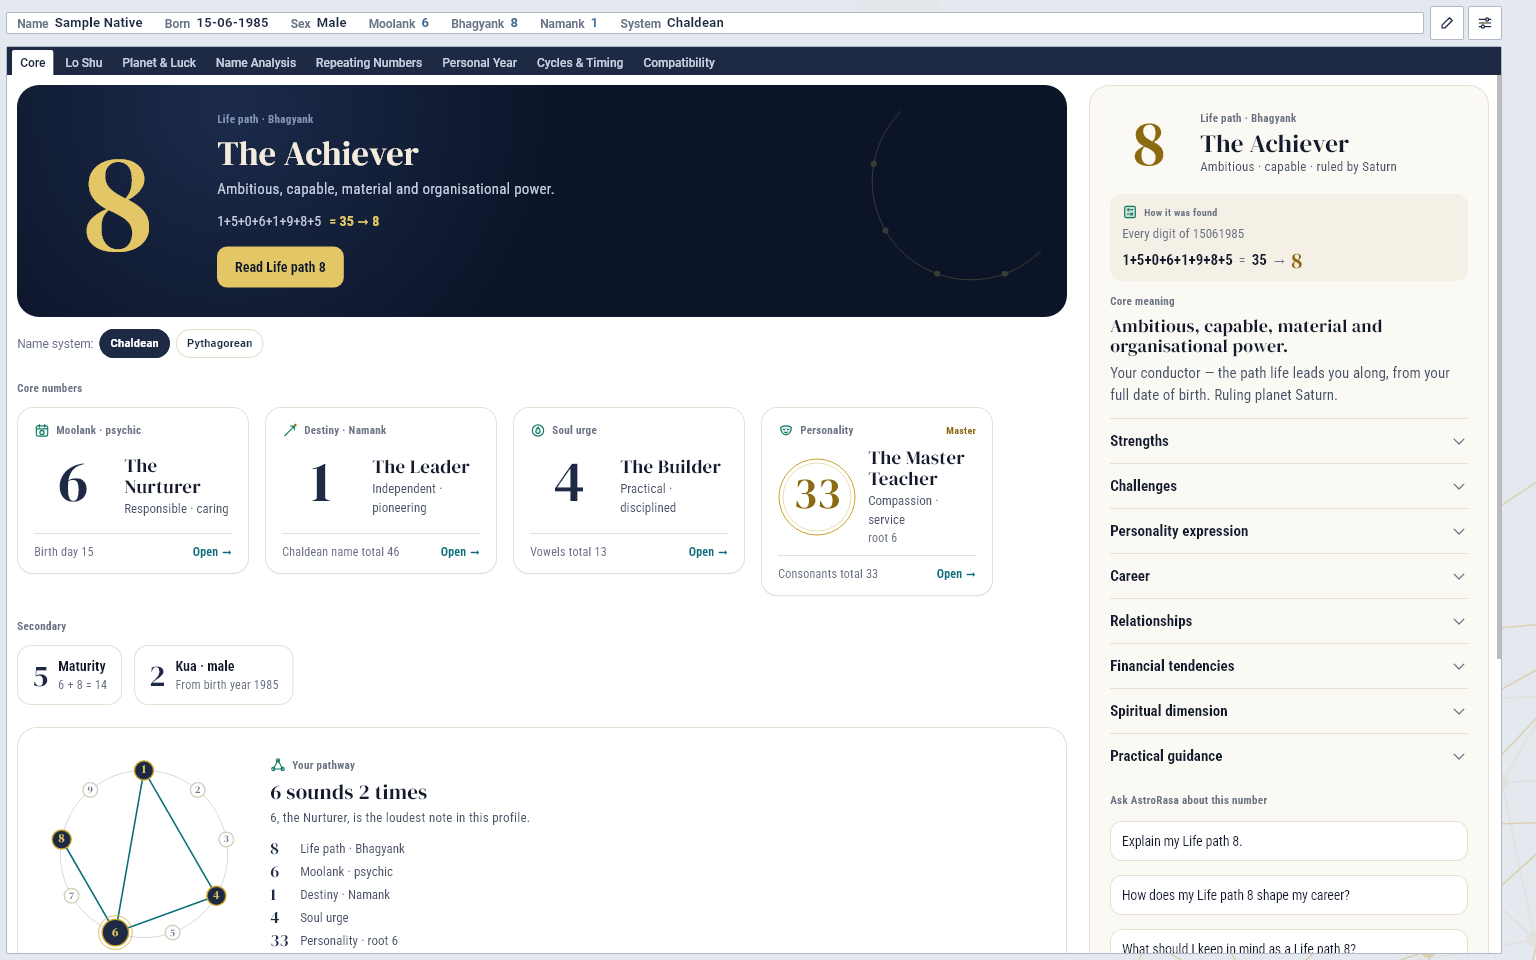Image resolution: width=1536 pixels, height=960 pixels.
Task: Switch to the Core tab
Action: [33, 62]
